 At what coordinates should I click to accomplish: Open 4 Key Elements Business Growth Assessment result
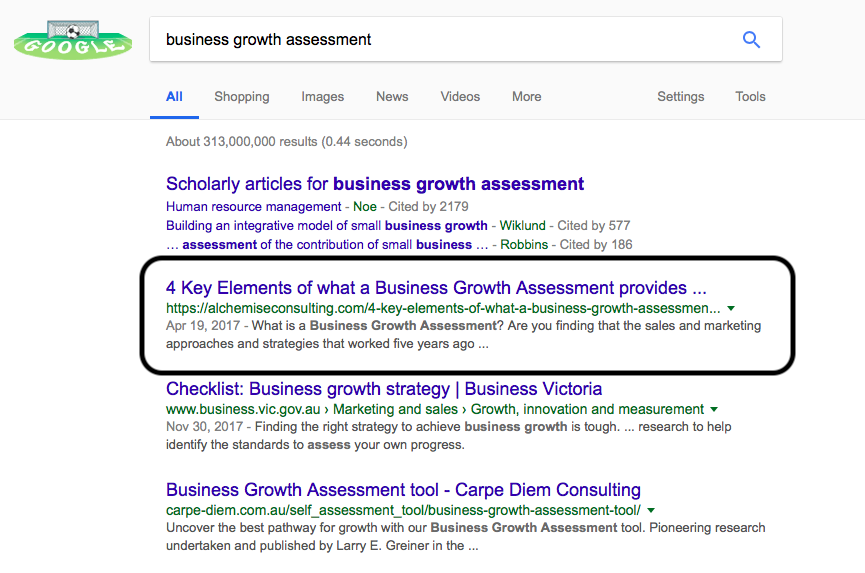[436, 288]
